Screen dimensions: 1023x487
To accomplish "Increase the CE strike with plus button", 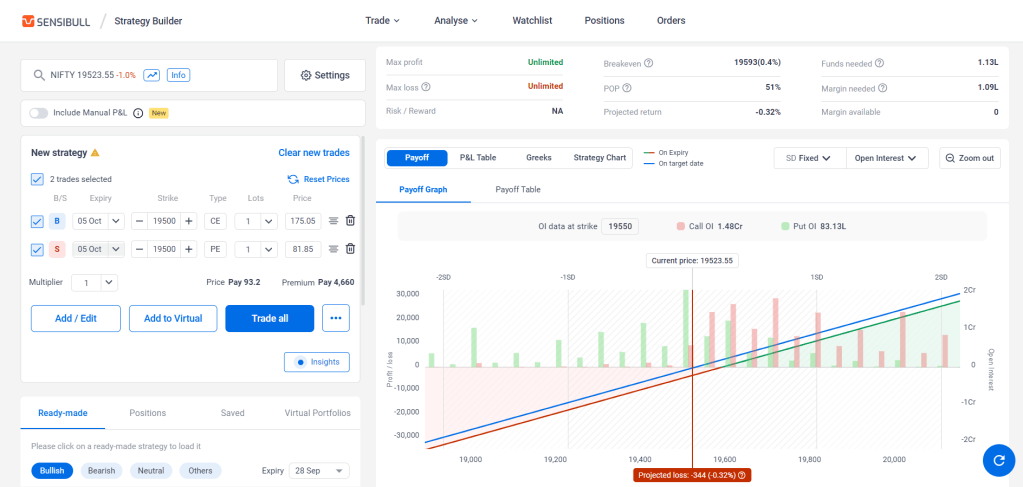I will pos(189,221).
